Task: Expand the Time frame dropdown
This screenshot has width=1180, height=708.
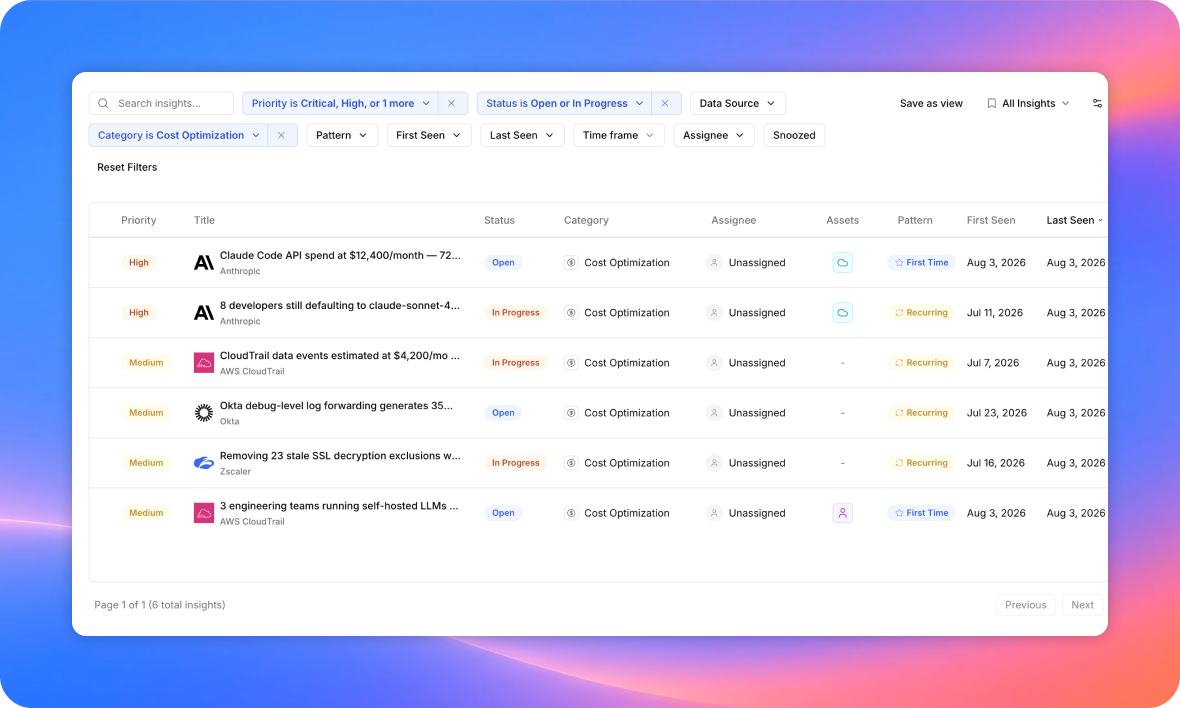Action: [x=619, y=135]
